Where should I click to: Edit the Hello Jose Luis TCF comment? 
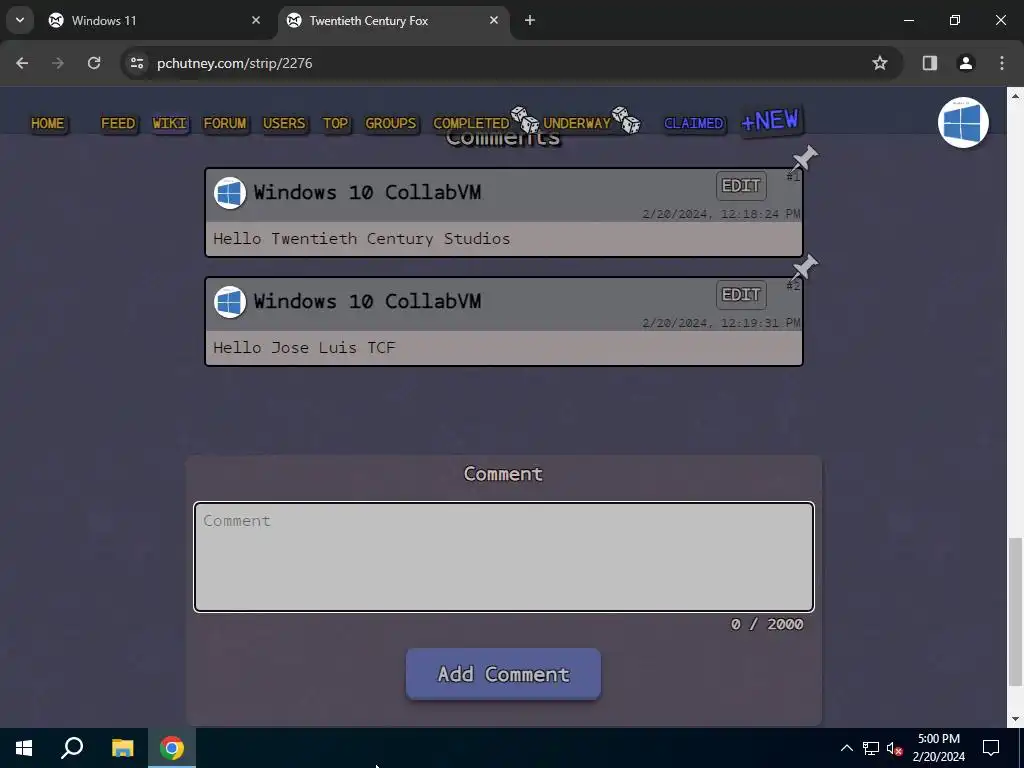click(x=741, y=295)
